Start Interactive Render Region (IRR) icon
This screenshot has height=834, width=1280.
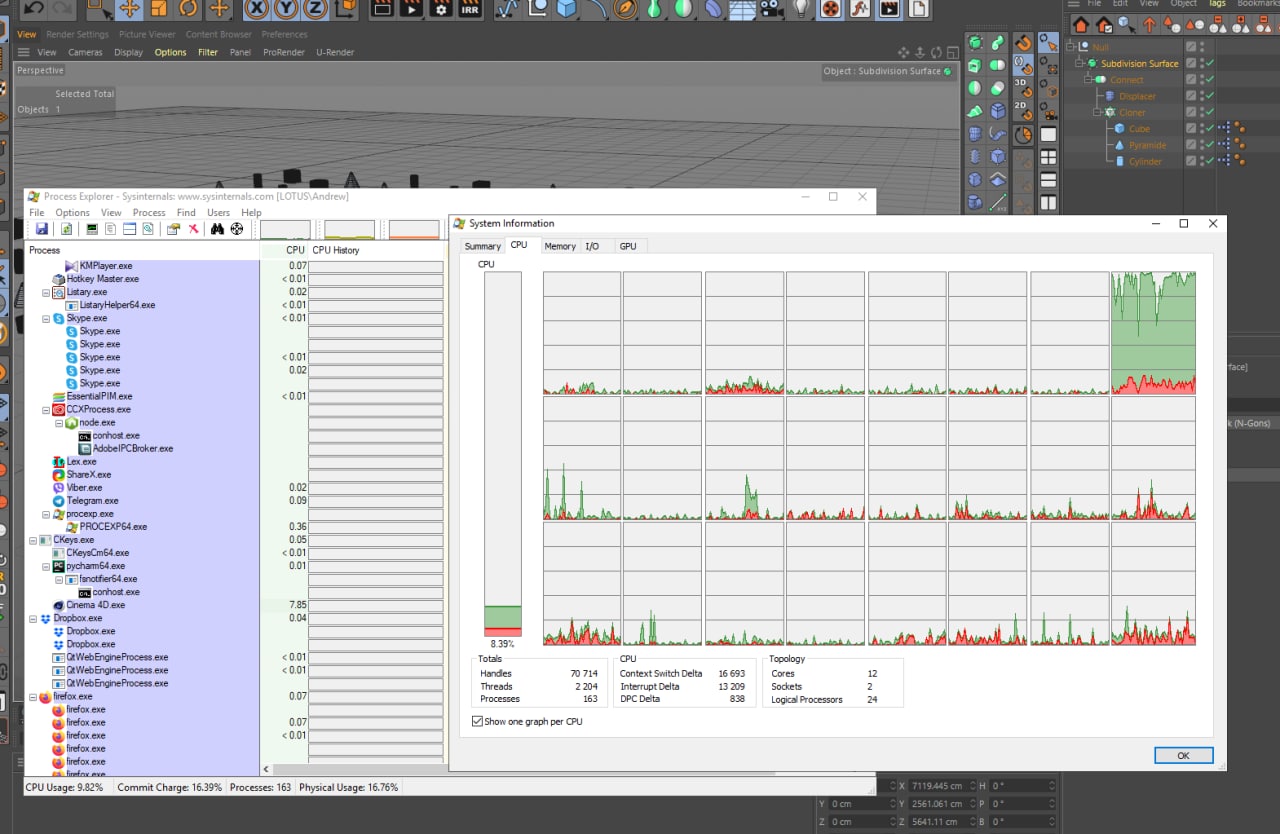point(469,9)
